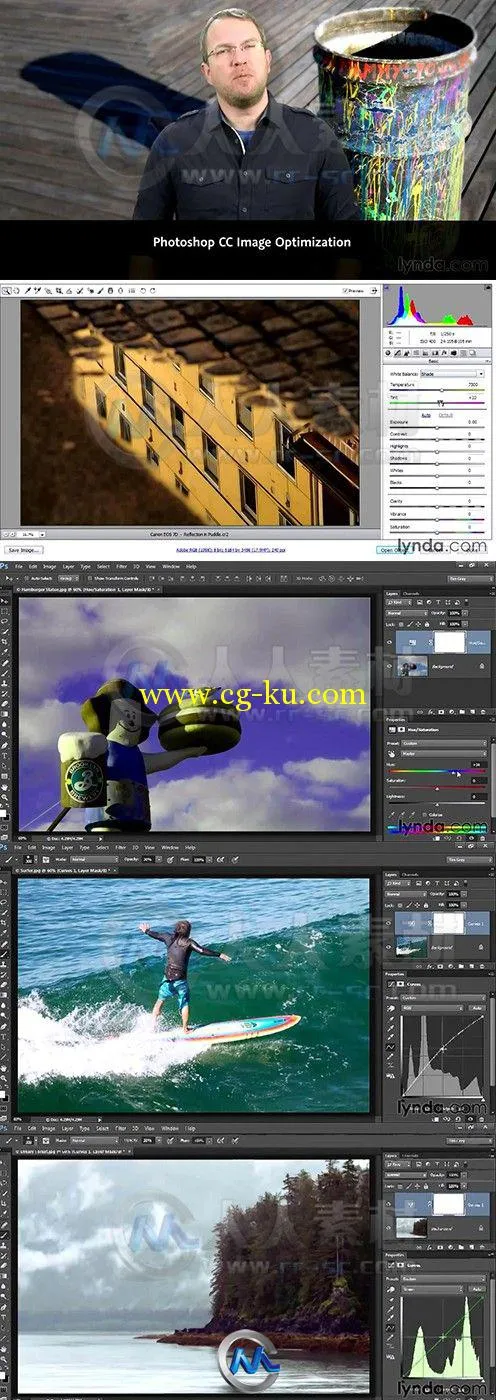The width and height of the screenshot is (496, 1400).
Task: Select the Lasso tool in Hamburger Station window
Action: point(5,621)
